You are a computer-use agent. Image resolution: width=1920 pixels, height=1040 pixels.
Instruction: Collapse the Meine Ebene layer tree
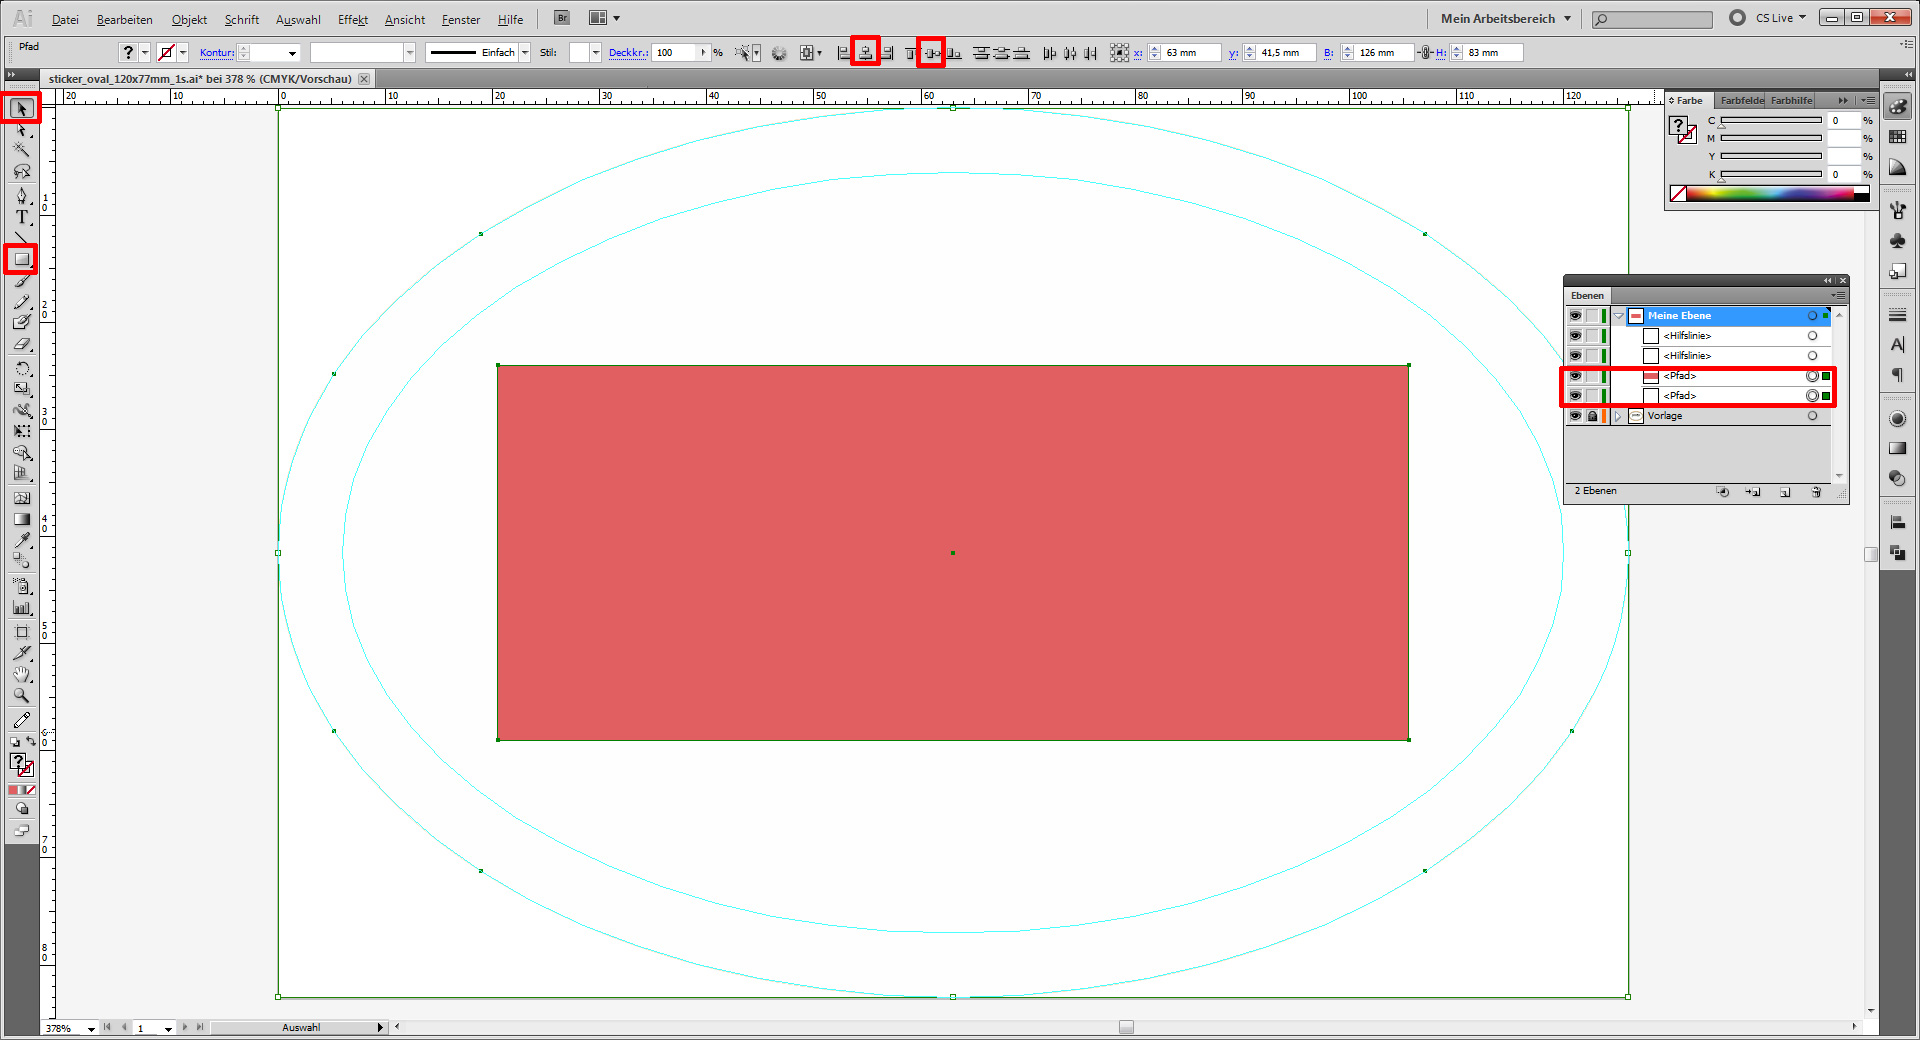tap(1618, 316)
